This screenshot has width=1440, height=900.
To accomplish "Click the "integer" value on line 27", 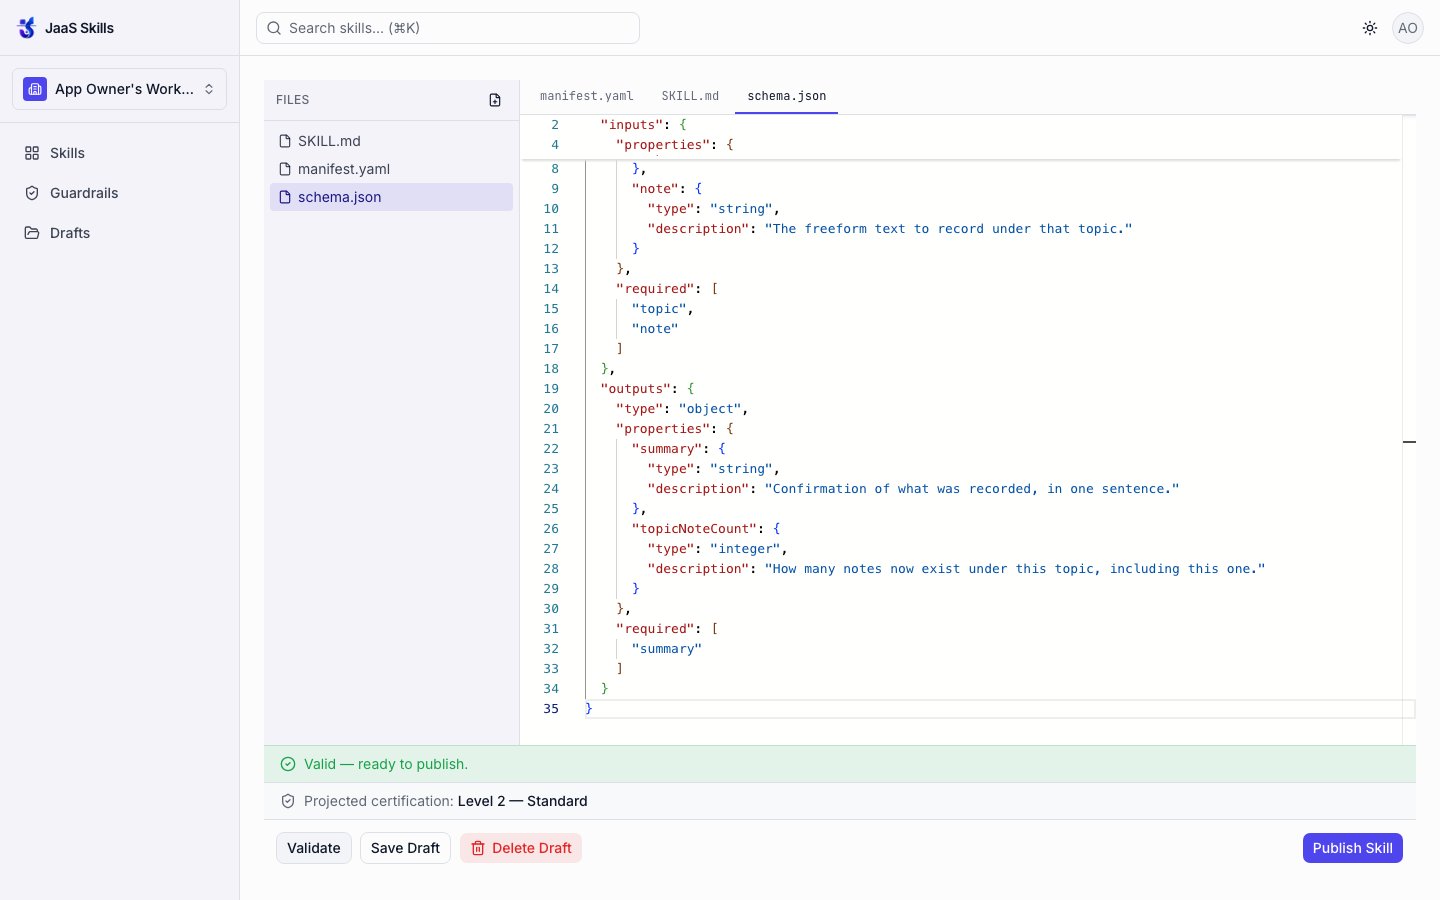I will 745,549.
